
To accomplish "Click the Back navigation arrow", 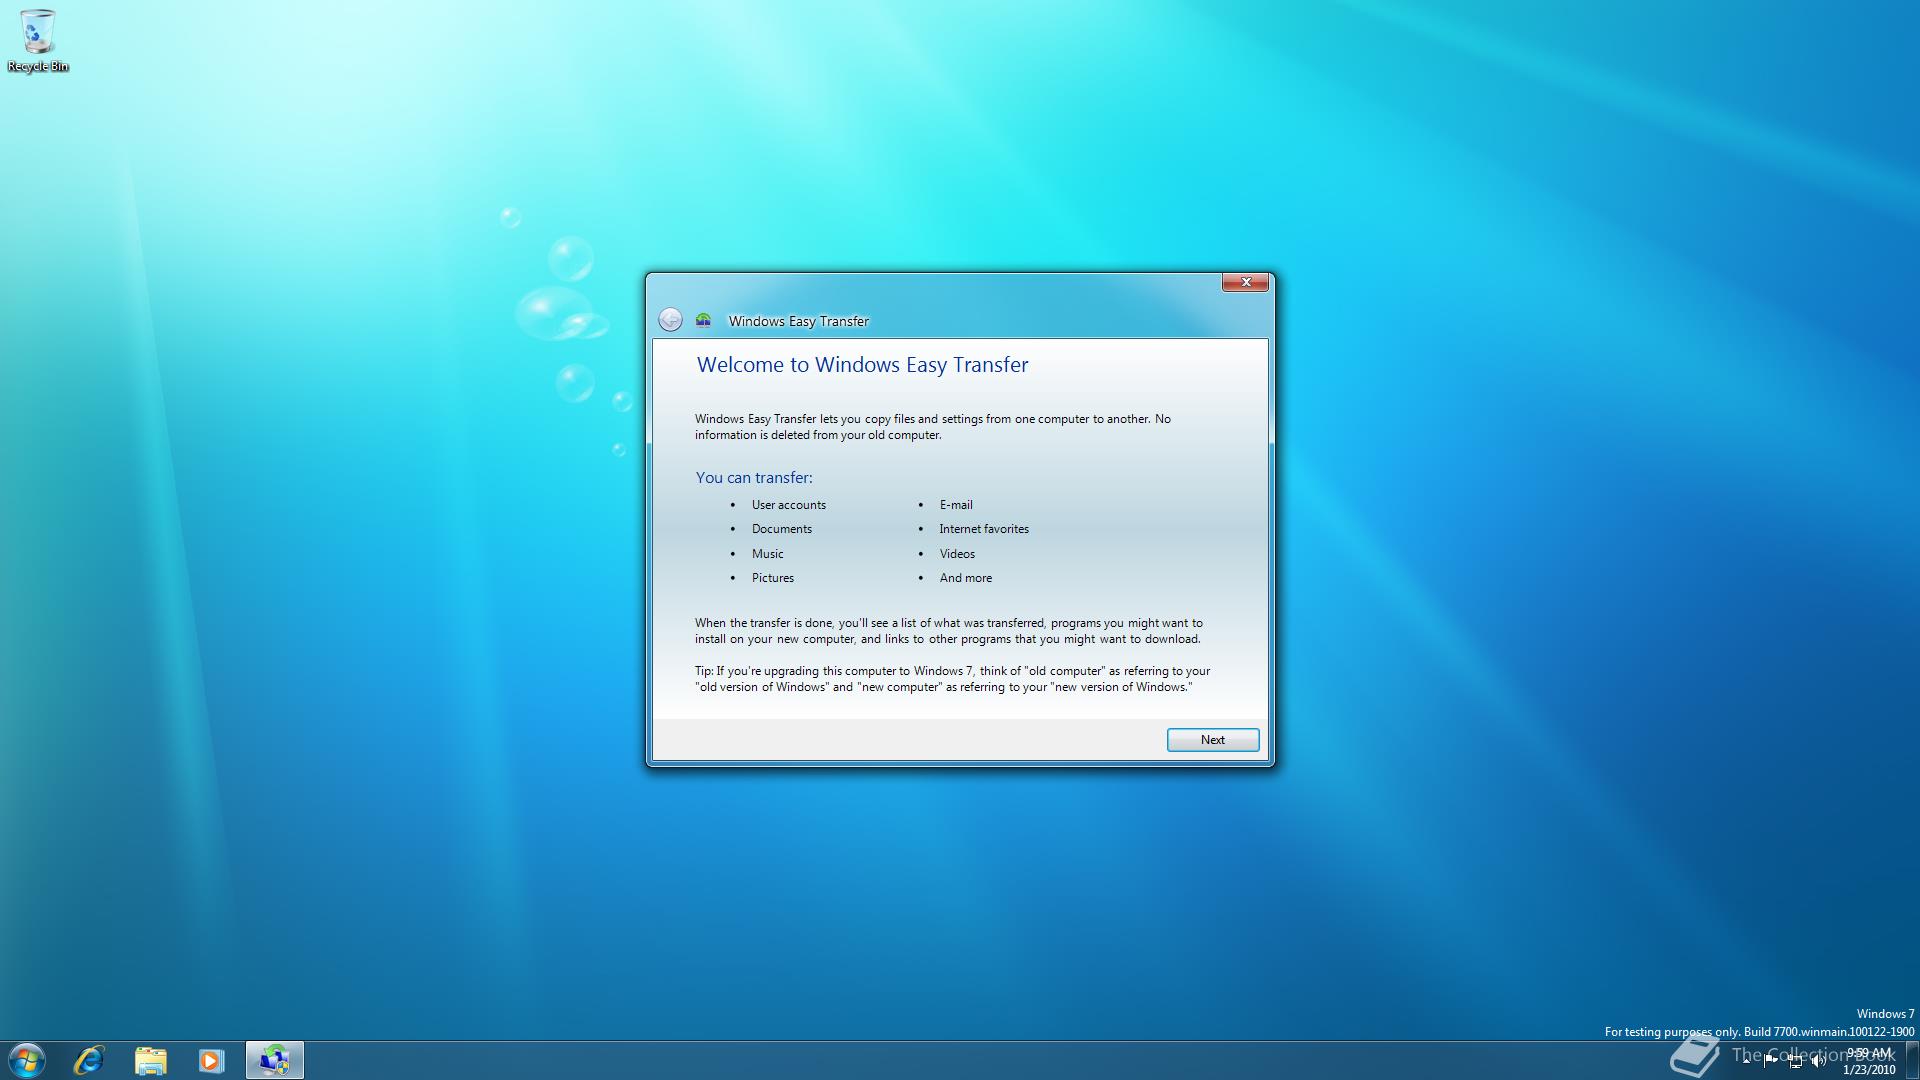I will pos(672,317).
